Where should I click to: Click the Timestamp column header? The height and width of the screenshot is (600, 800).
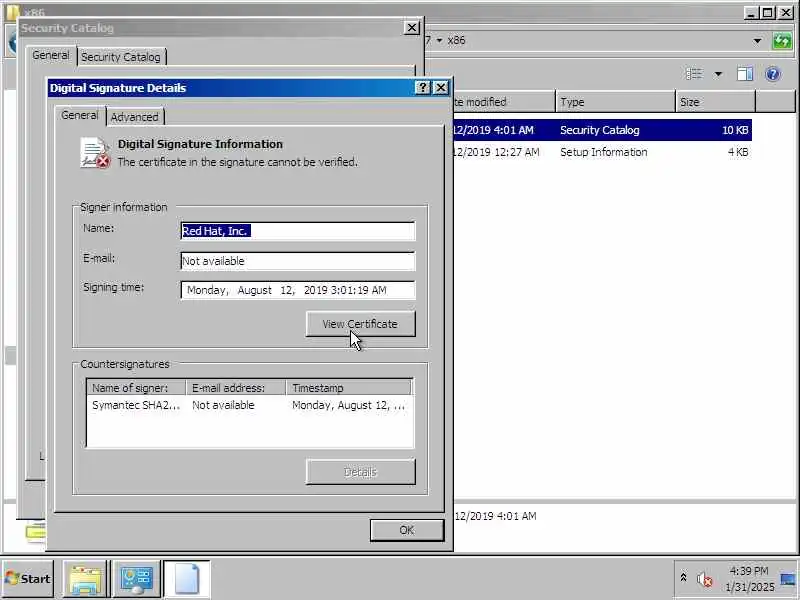pos(349,388)
